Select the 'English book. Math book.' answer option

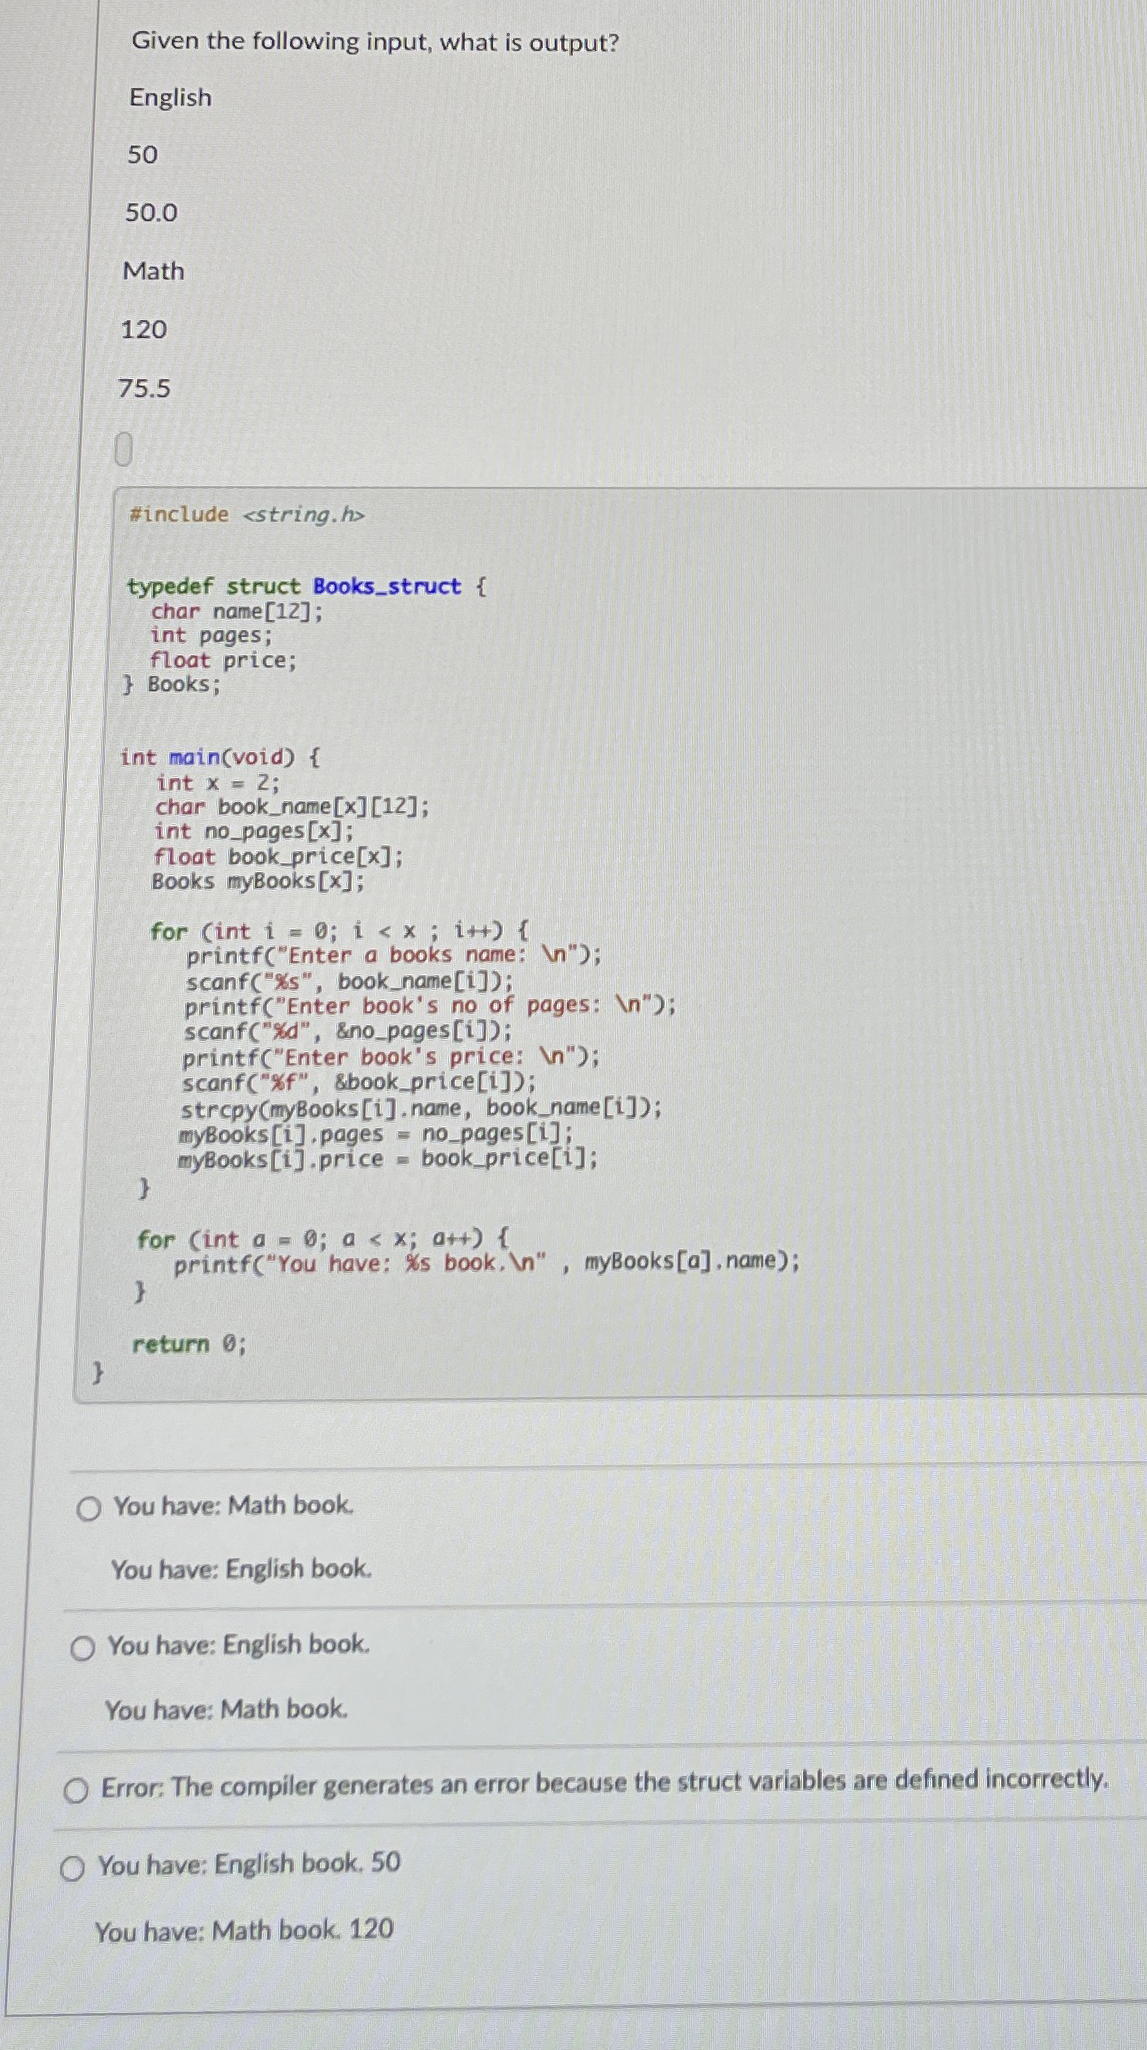(x=83, y=1649)
